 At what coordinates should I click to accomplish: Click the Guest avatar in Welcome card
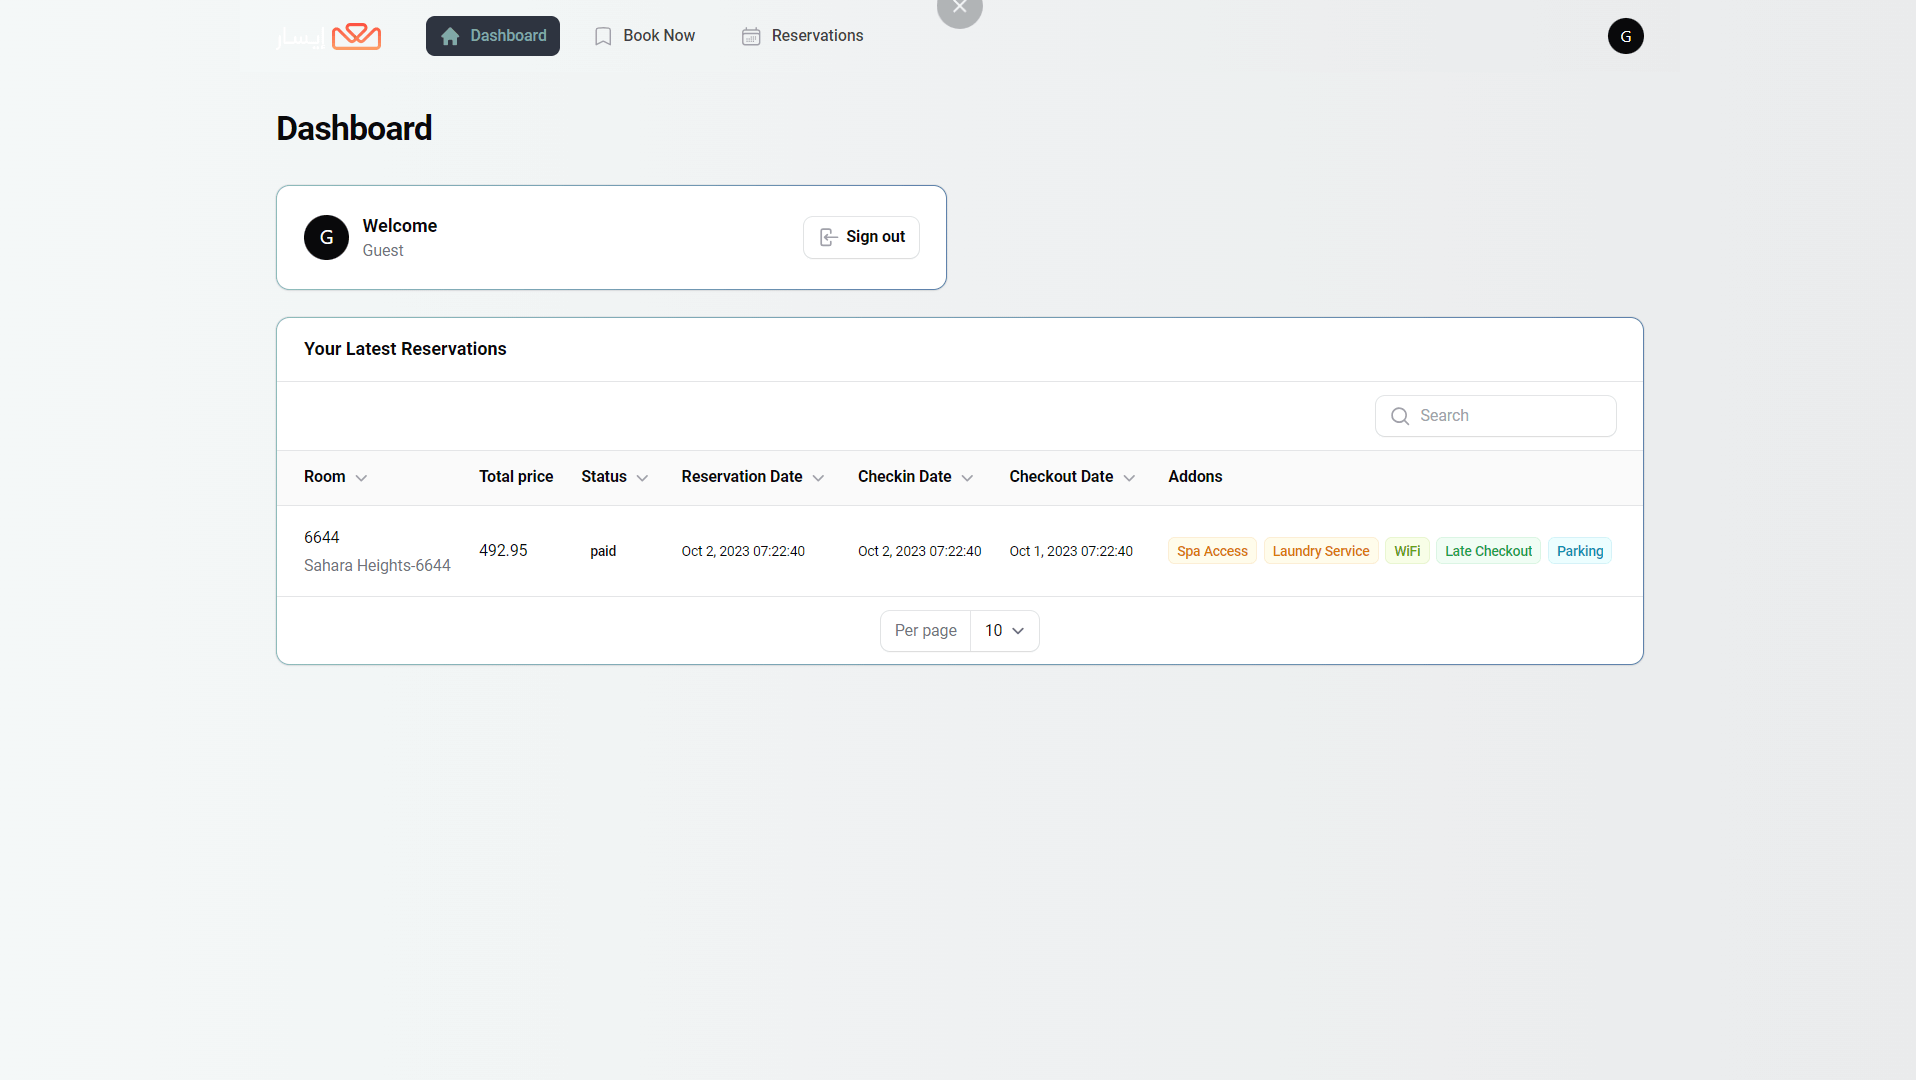pyautogui.click(x=326, y=238)
